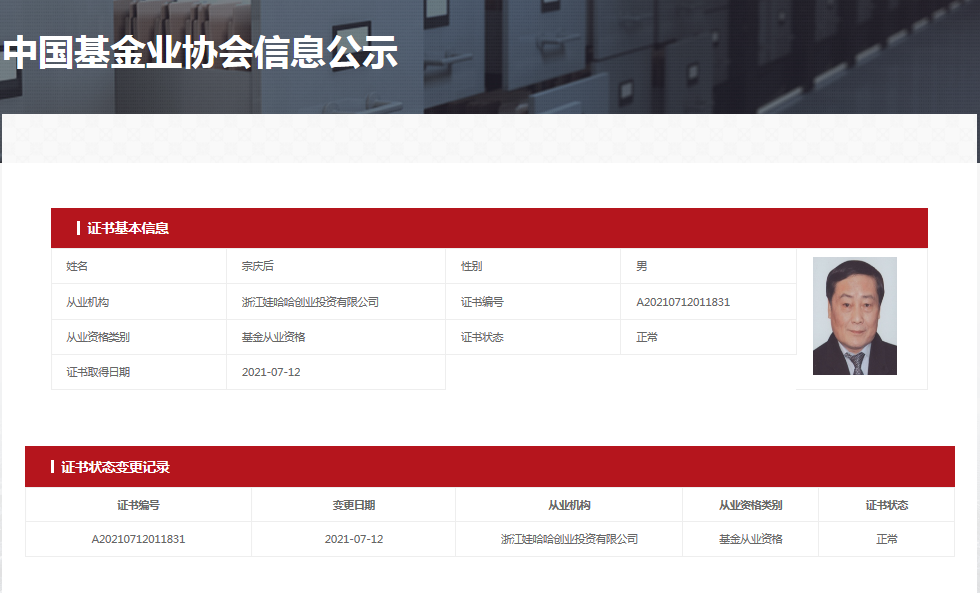The width and height of the screenshot is (980, 593).
Task: Open the certificate holder's photo
Action: tap(854, 316)
